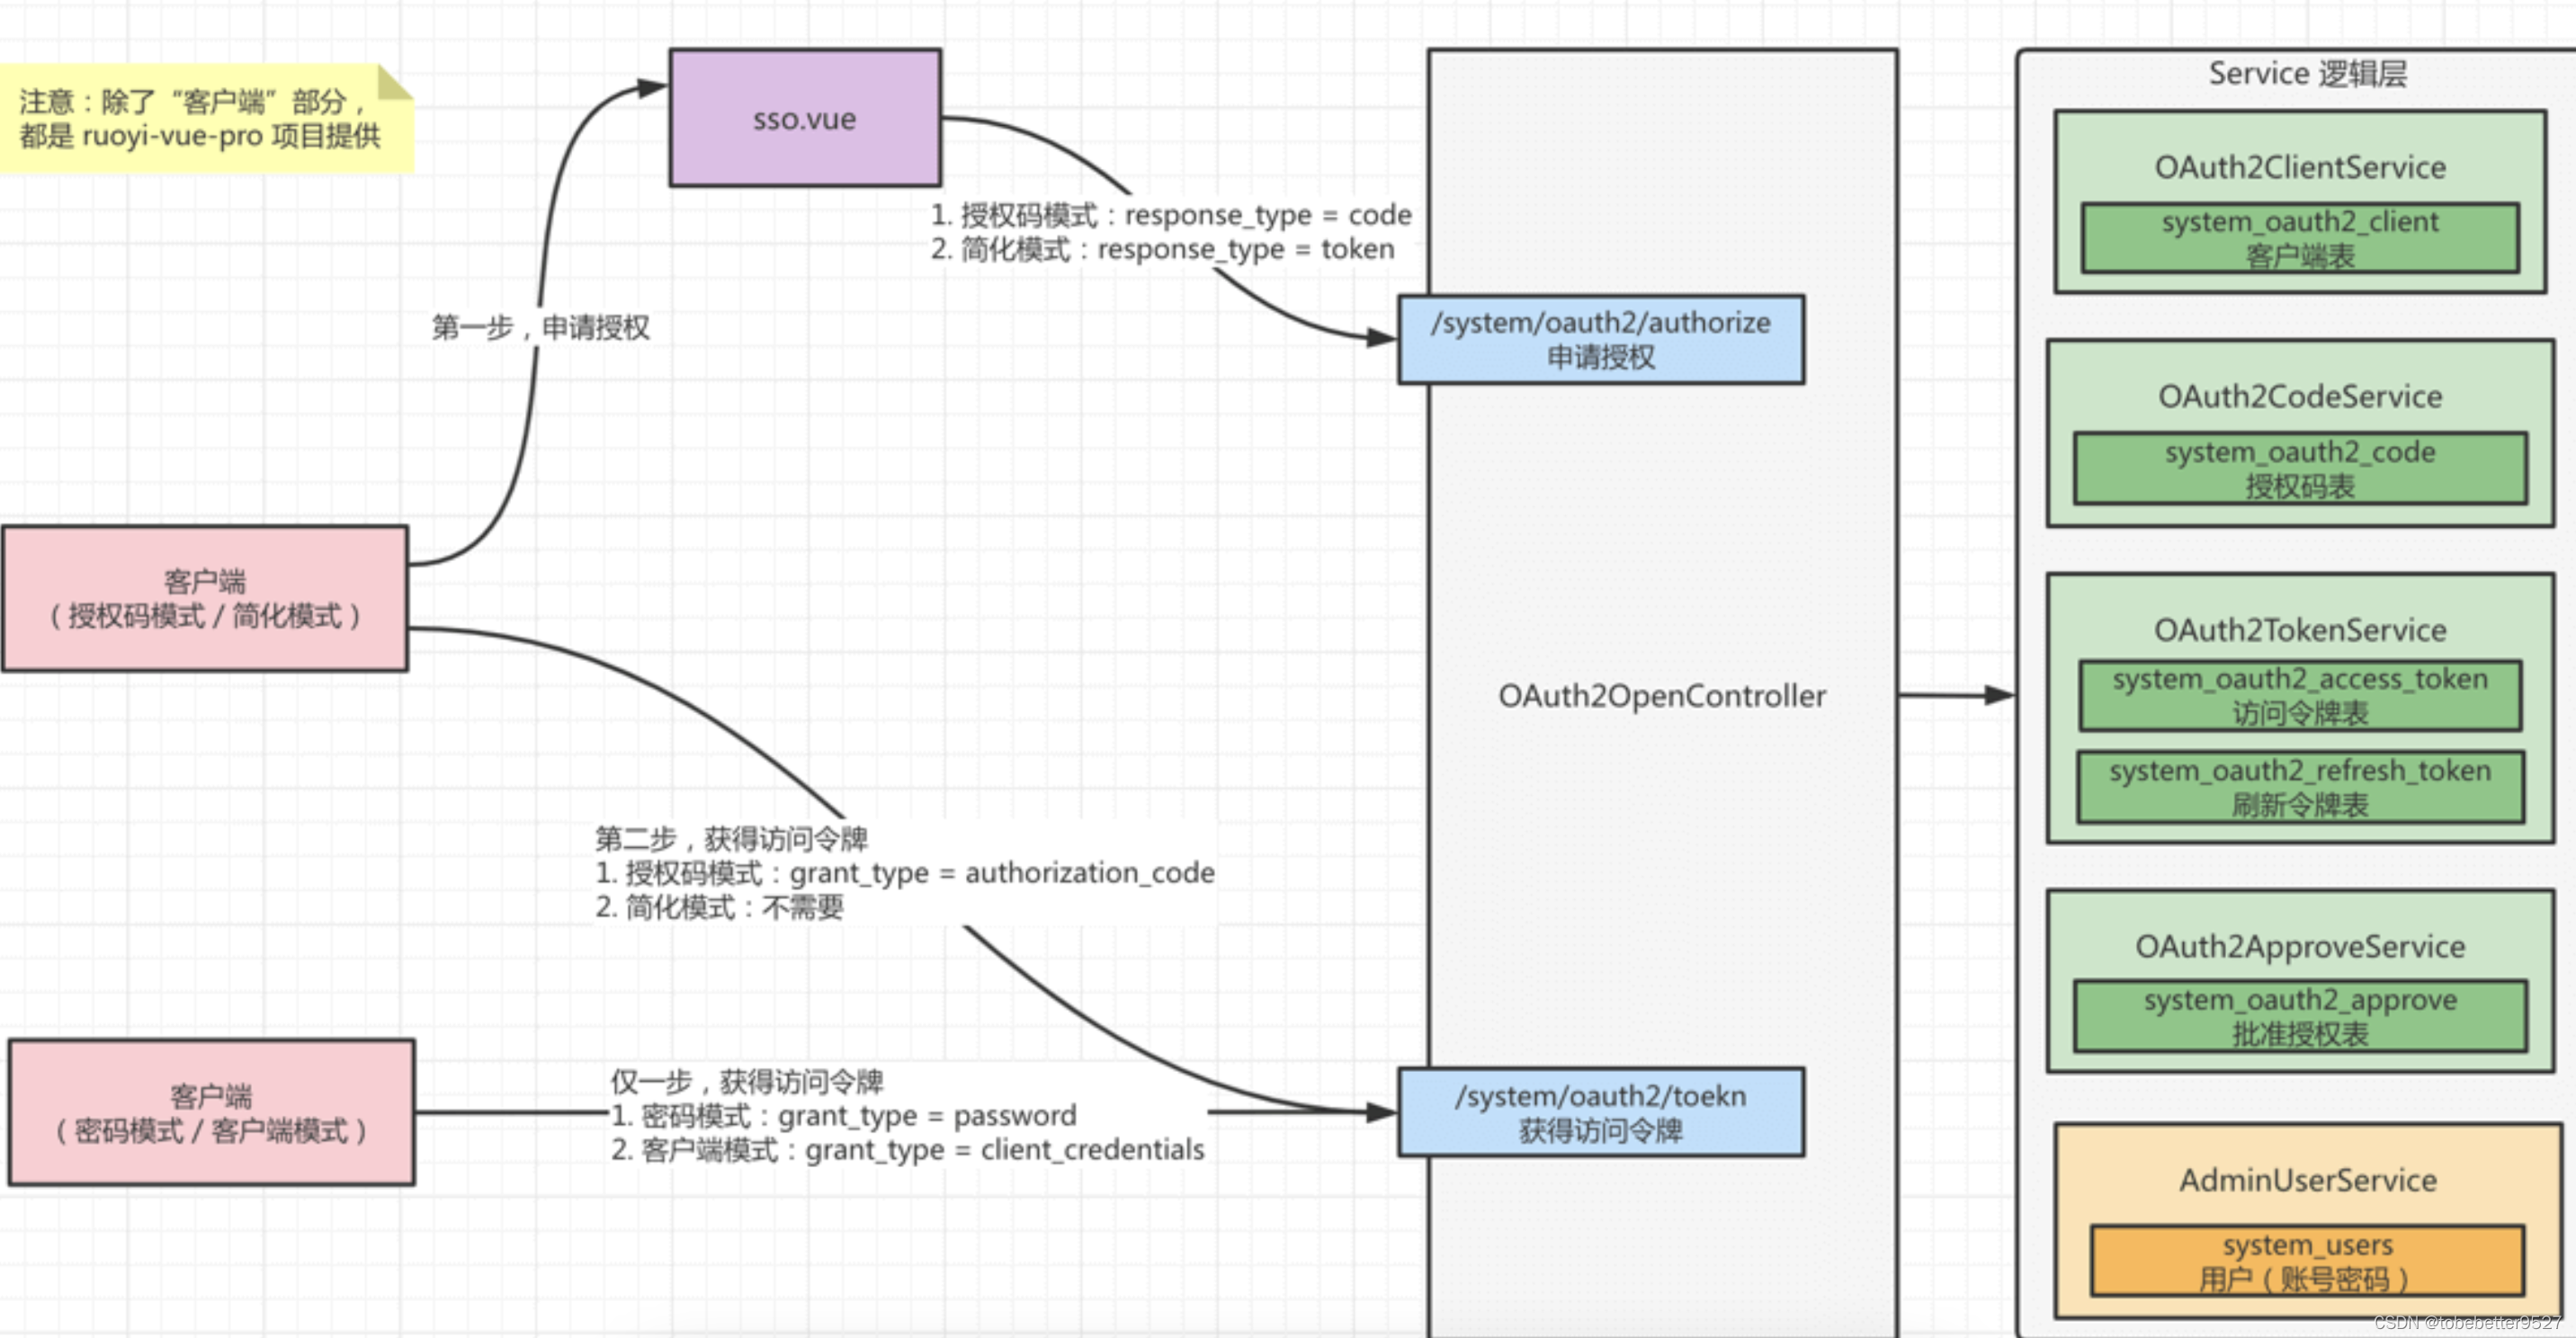The height and width of the screenshot is (1338, 2576).
Task: Click the system_oauth2_client 客户端表 box
Action: (x=2300, y=238)
